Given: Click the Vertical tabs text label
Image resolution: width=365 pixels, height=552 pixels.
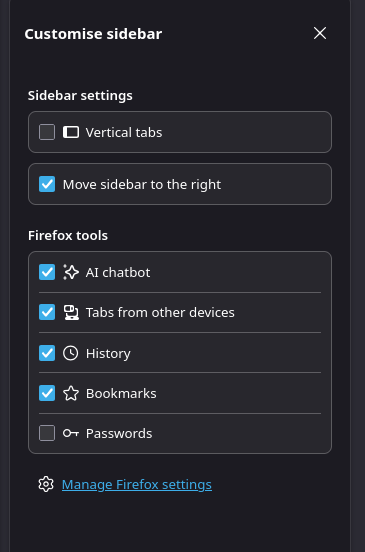Looking at the screenshot, I should tap(124, 133).
